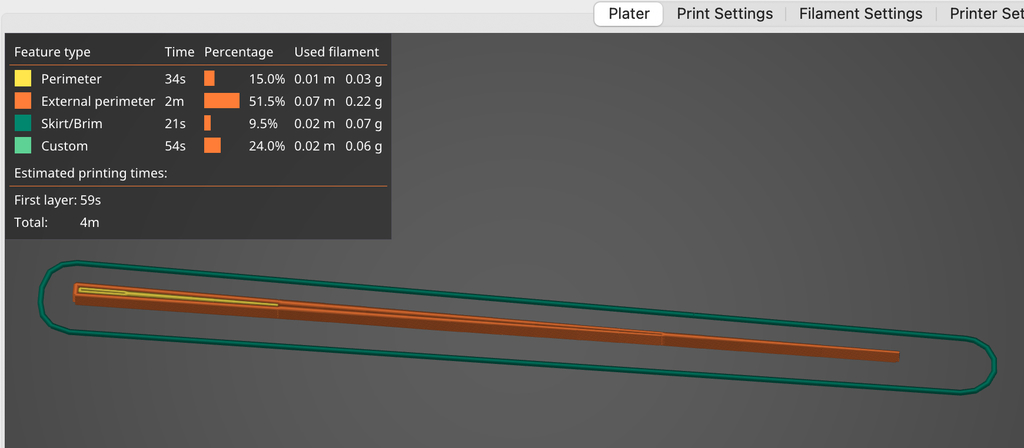The image size is (1024, 448).
Task: Click the filament weight '0.22 g'
Action: [x=364, y=101]
